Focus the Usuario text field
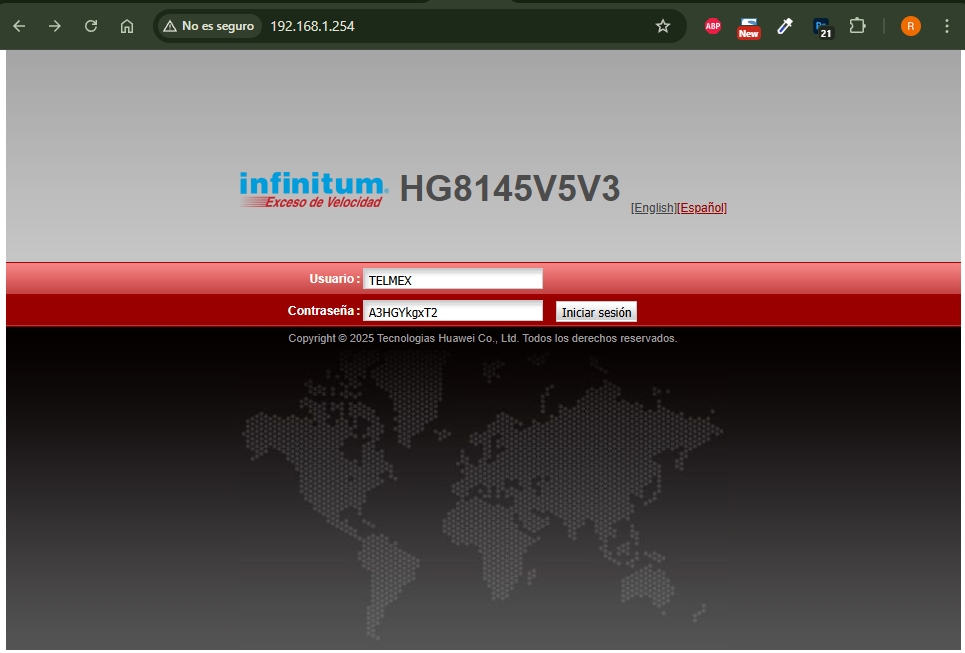 [452, 280]
